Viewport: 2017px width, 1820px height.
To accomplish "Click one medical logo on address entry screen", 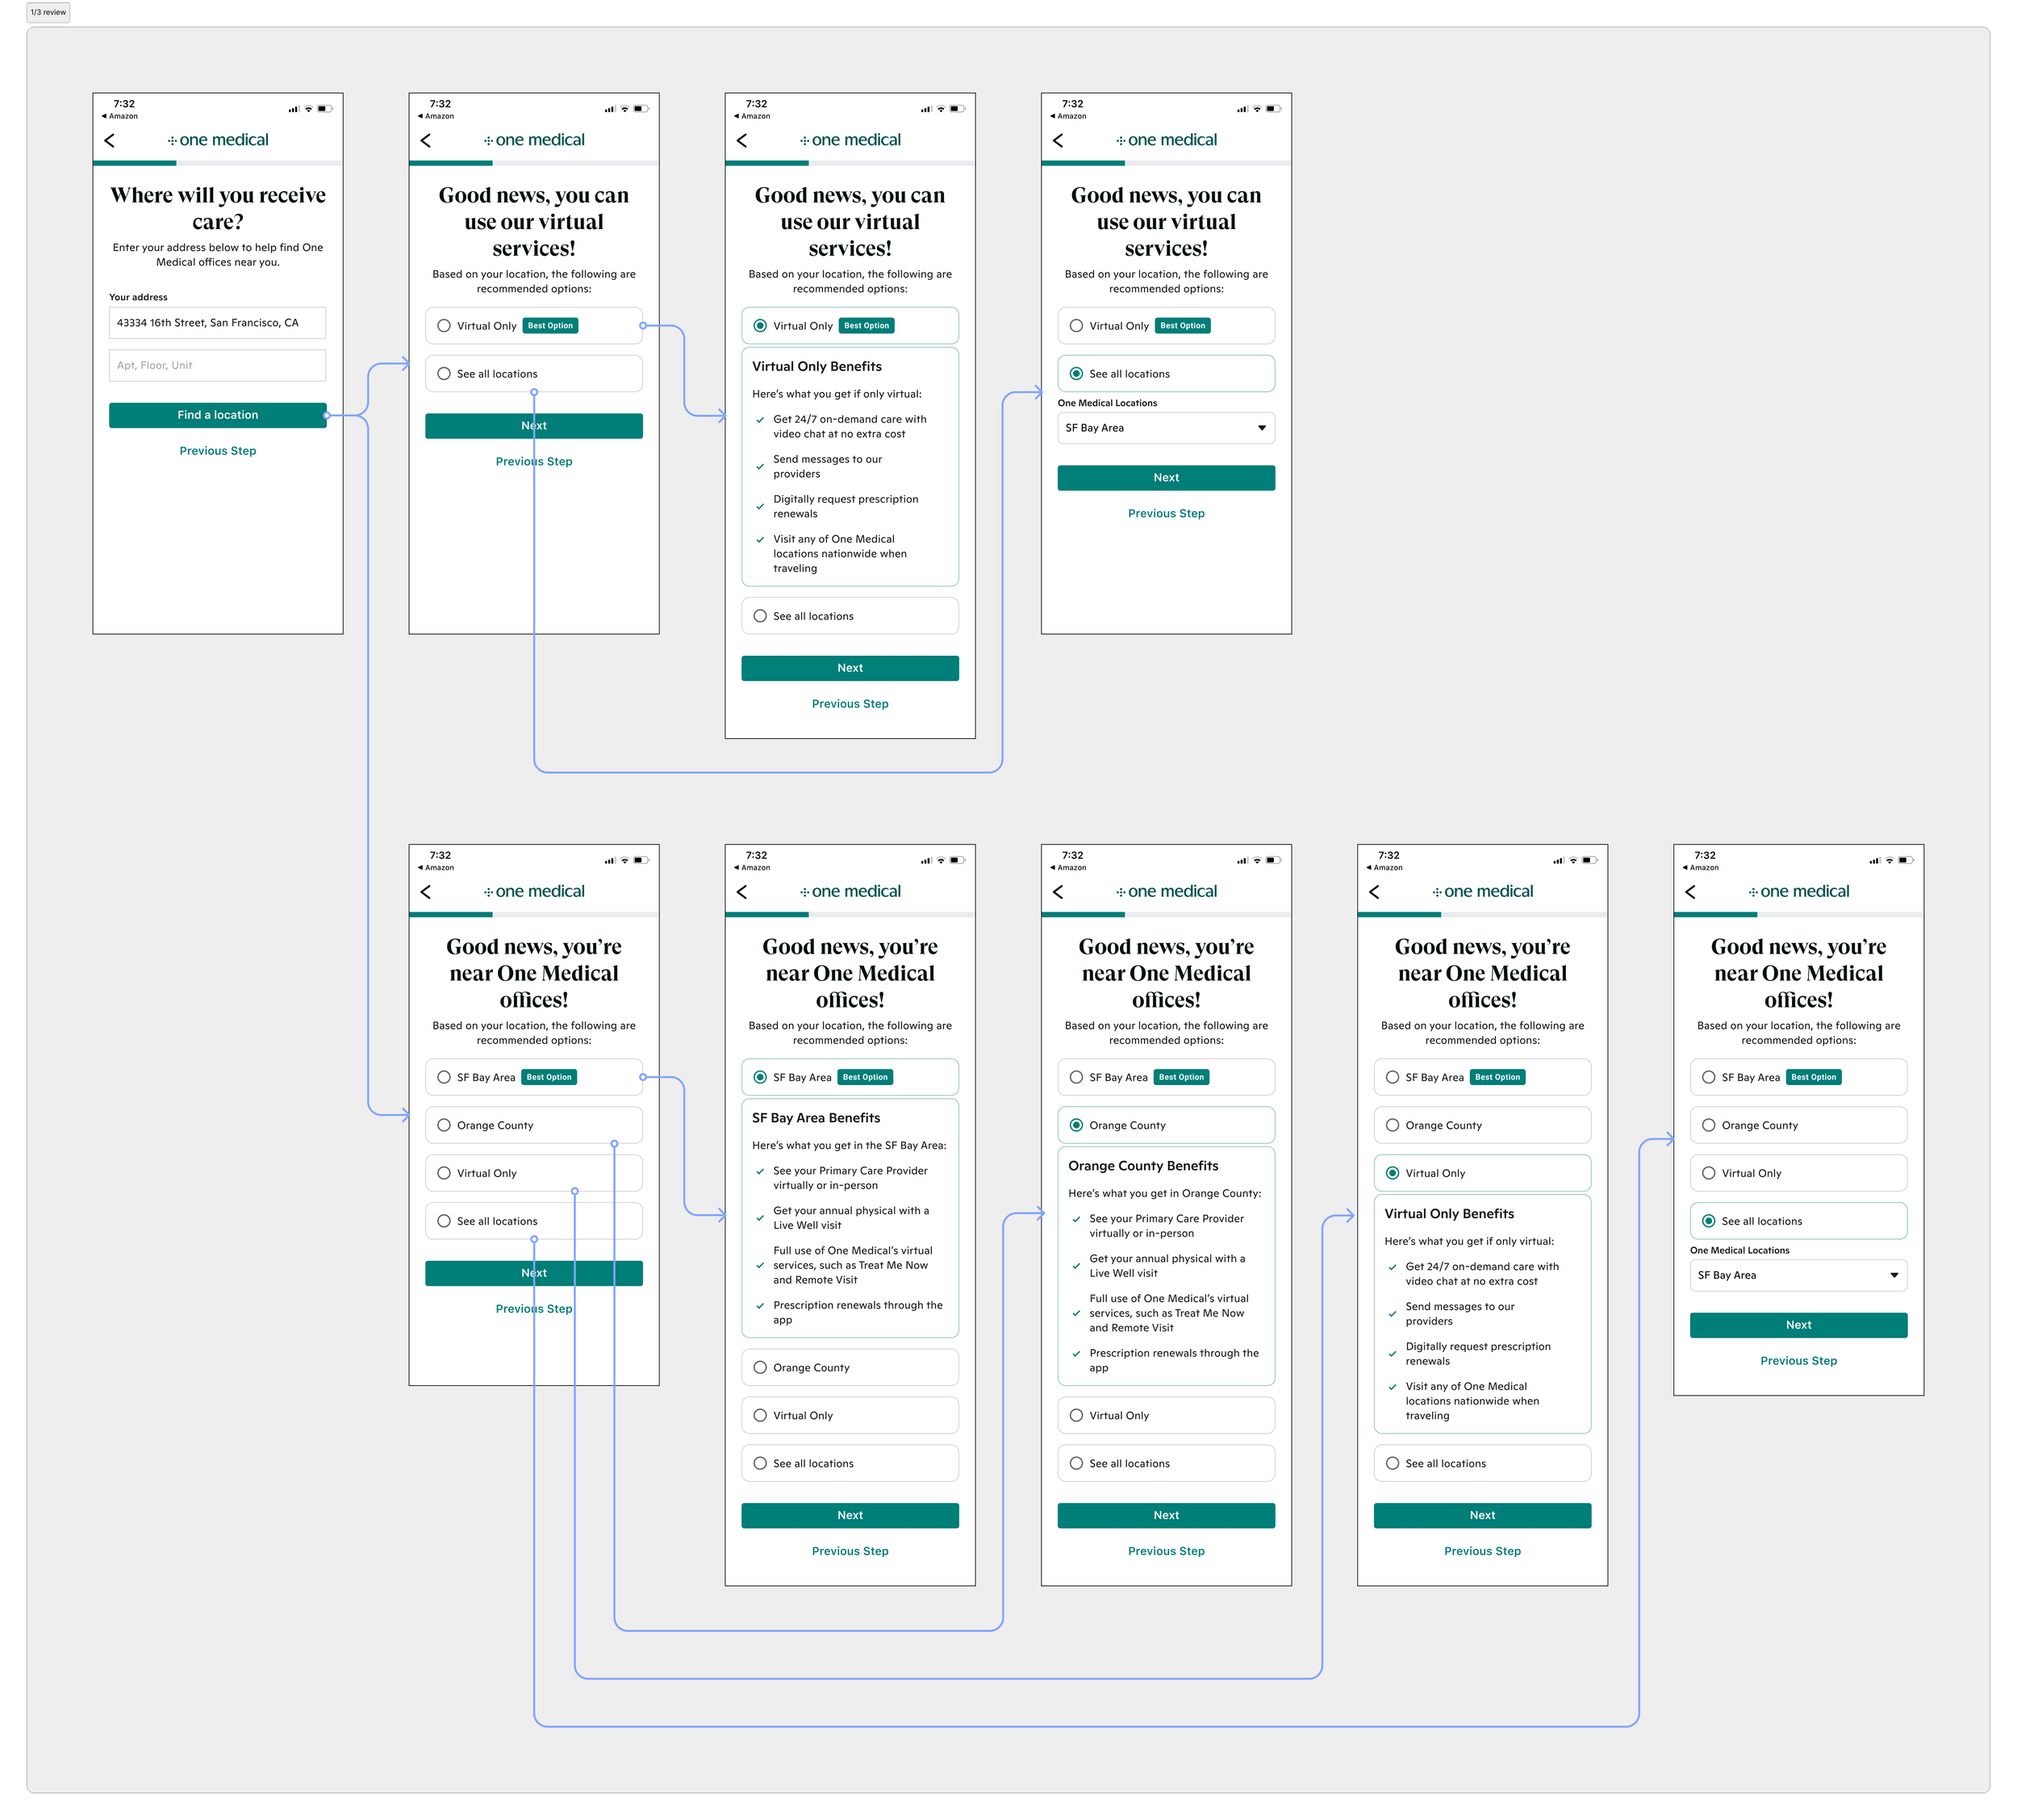I will point(218,140).
